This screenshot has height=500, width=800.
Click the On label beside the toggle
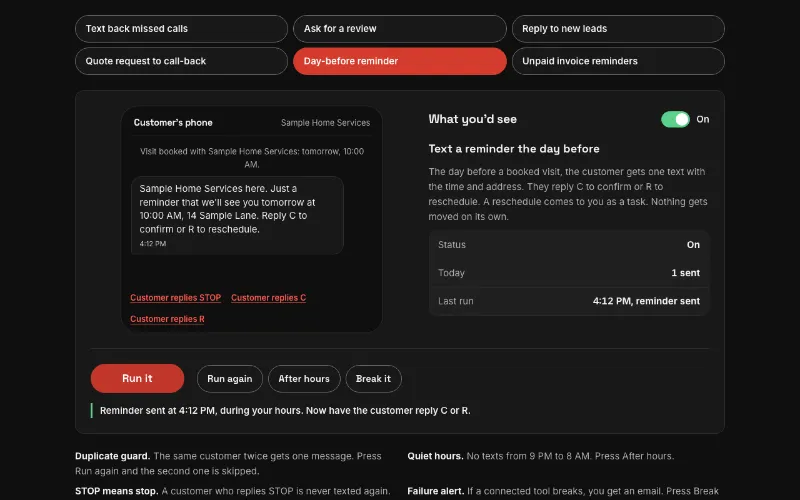[703, 119]
